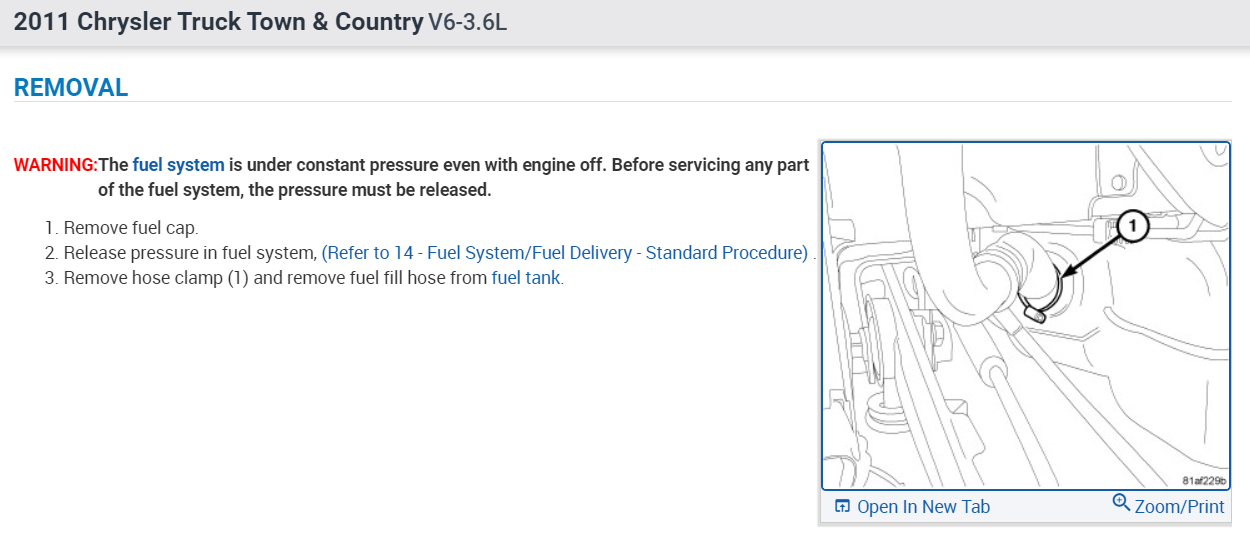Click the Zoom/Print magnifier icon
Screen dimensions: 1250x535
(x=1121, y=503)
